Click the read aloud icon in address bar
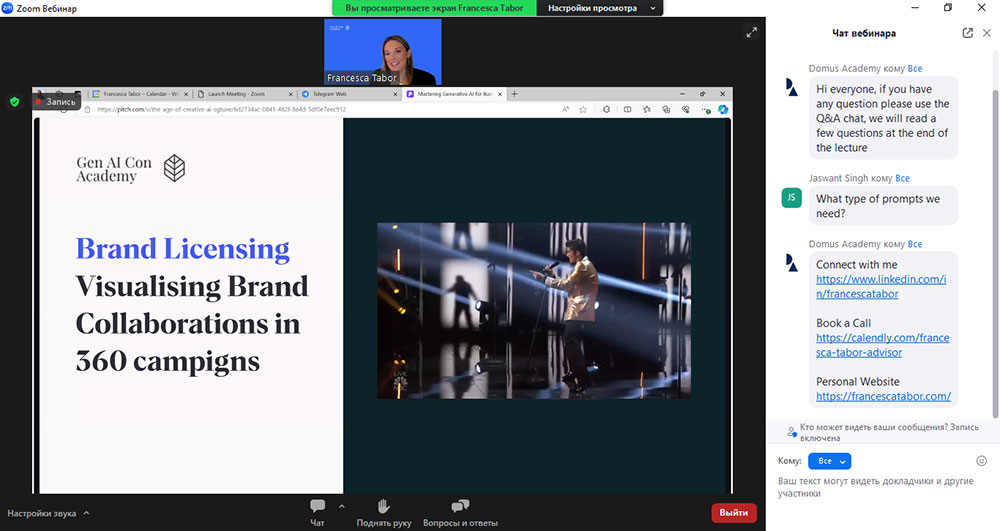Viewport: 1000px width, 531px height. point(565,110)
